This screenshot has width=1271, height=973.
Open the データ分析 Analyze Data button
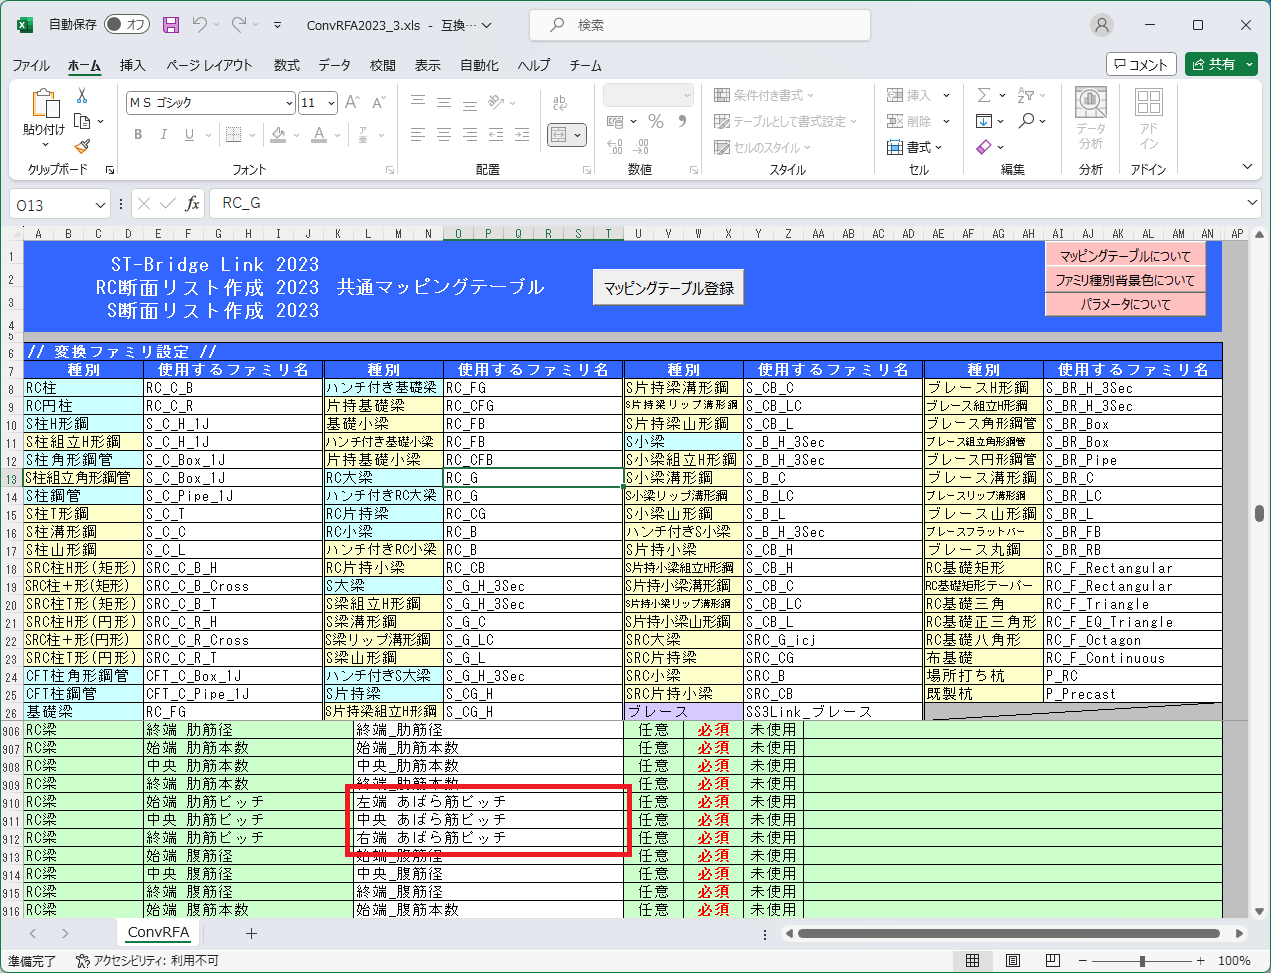click(x=1091, y=118)
